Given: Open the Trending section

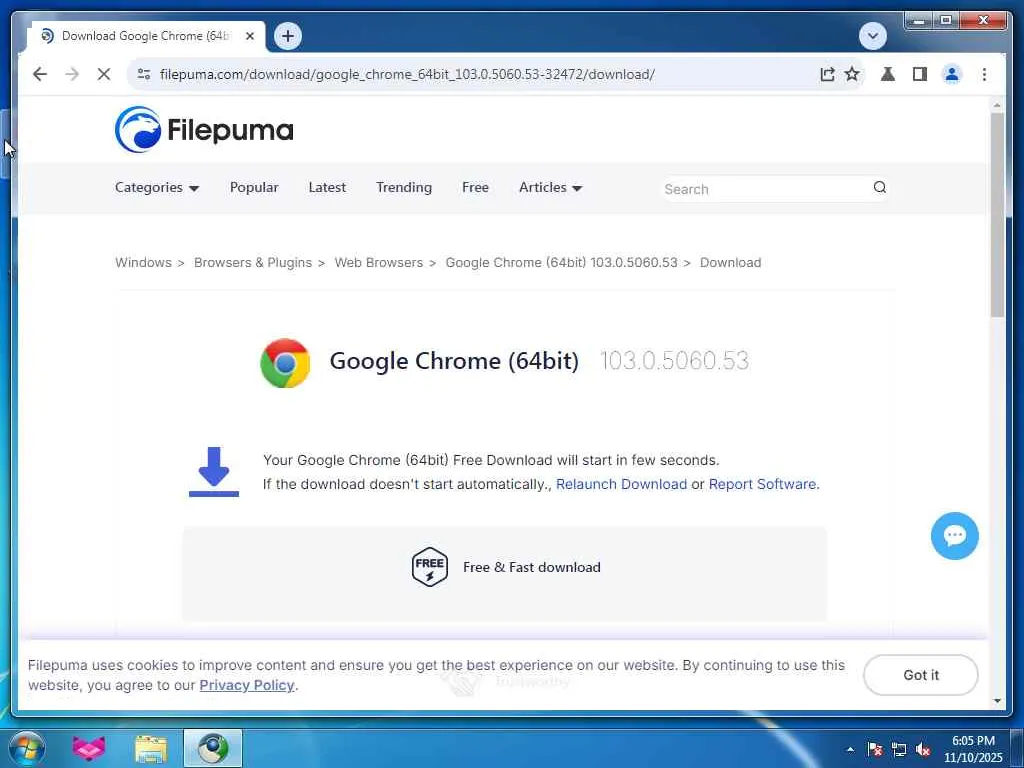Looking at the screenshot, I should click(404, 187).
